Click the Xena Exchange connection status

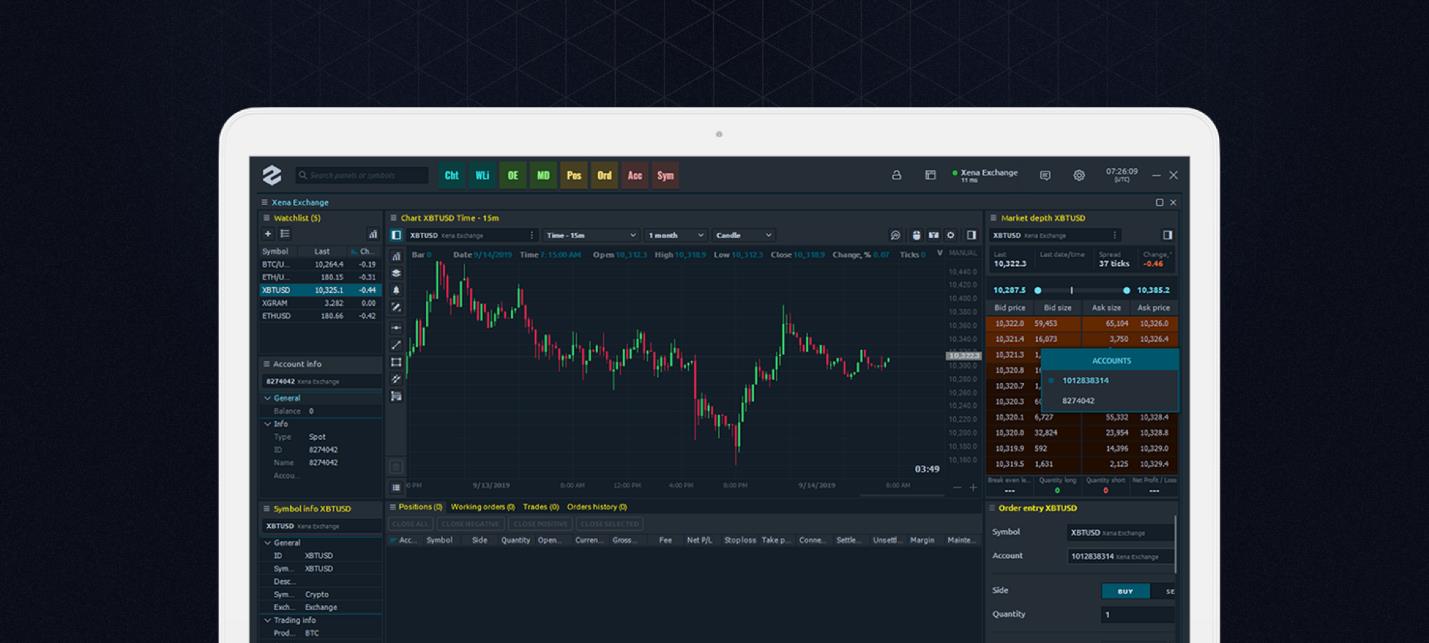point(984,174)
